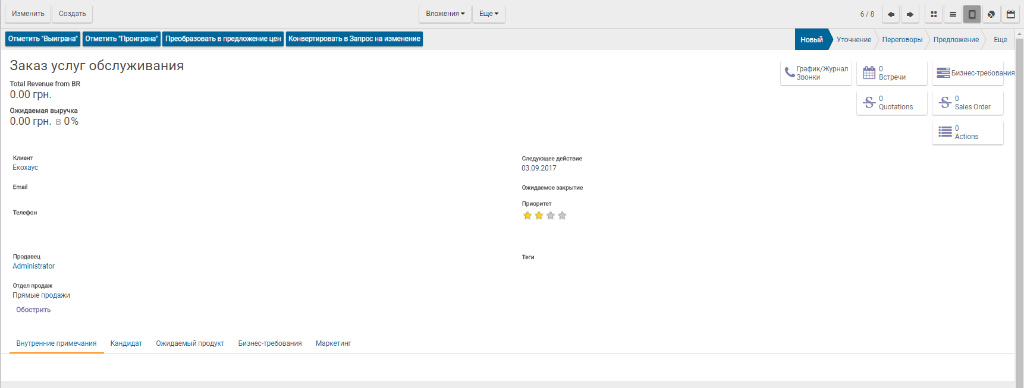Switch to kanban view icon

point(934,14)
